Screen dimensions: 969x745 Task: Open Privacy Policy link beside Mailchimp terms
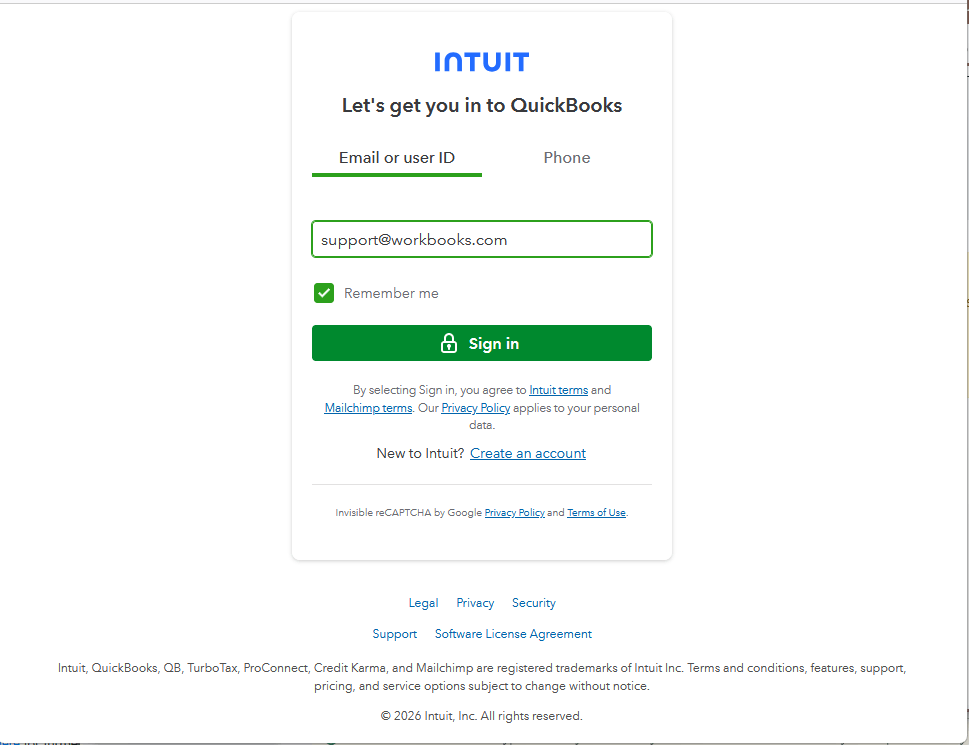coord(476,408)
